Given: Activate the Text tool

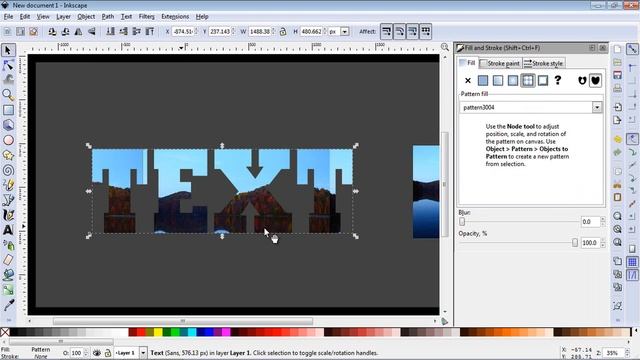Looking at the screenshot, I should [8, 230].
